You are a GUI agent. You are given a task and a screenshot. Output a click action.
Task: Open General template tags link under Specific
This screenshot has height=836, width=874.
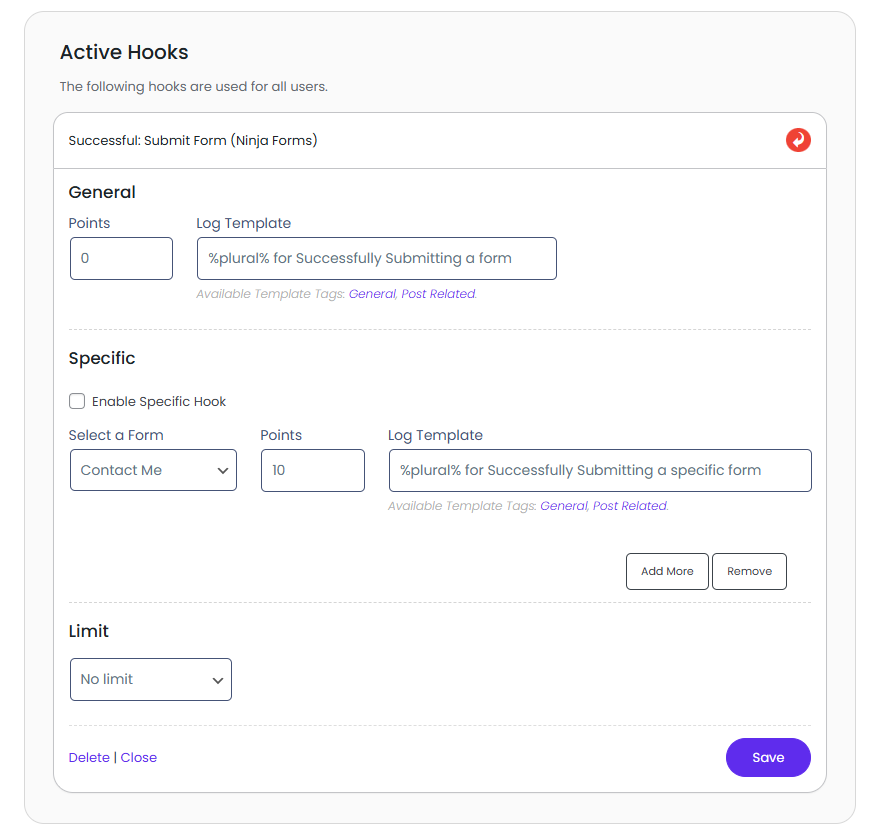[x=564, y=506]
